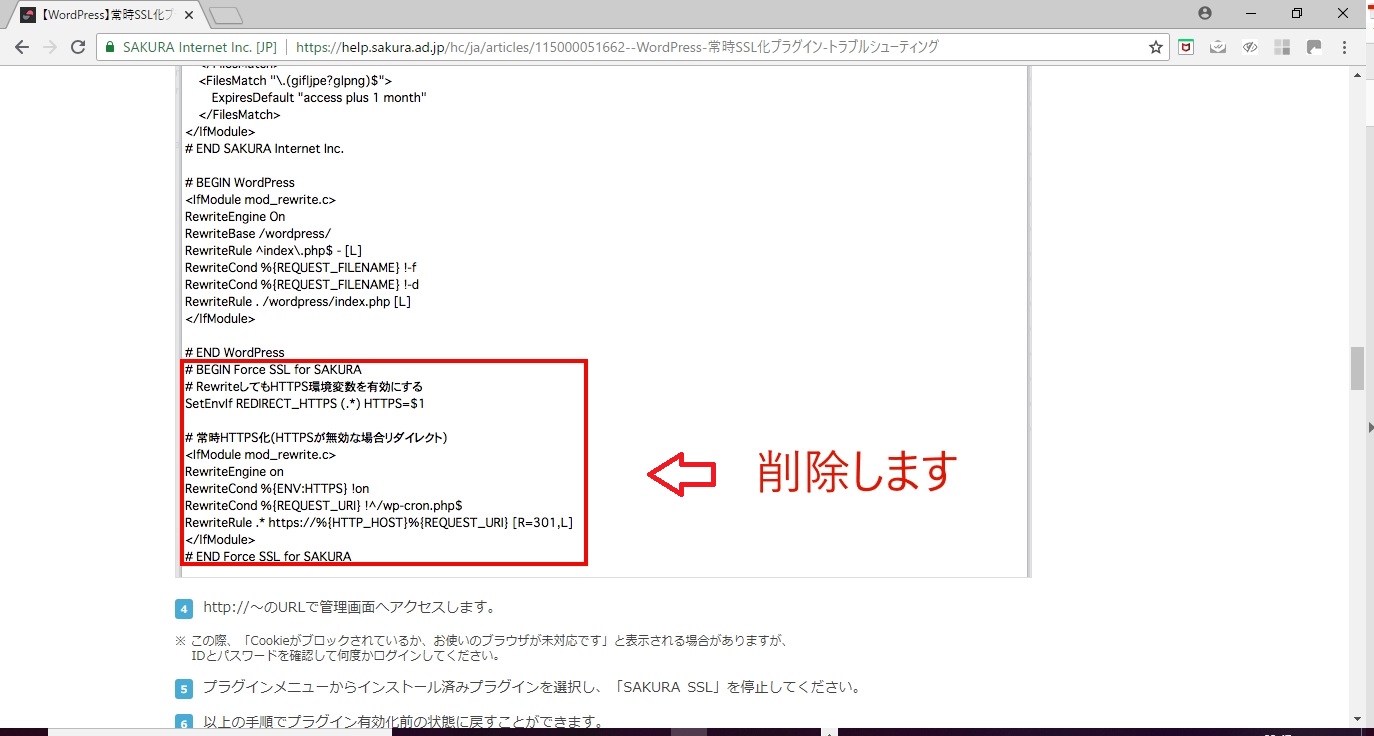Click the '# BEGIN Force SSL for SAKURA' line
This screenshot has width=1374, height=736.
[x=273, y=369]
